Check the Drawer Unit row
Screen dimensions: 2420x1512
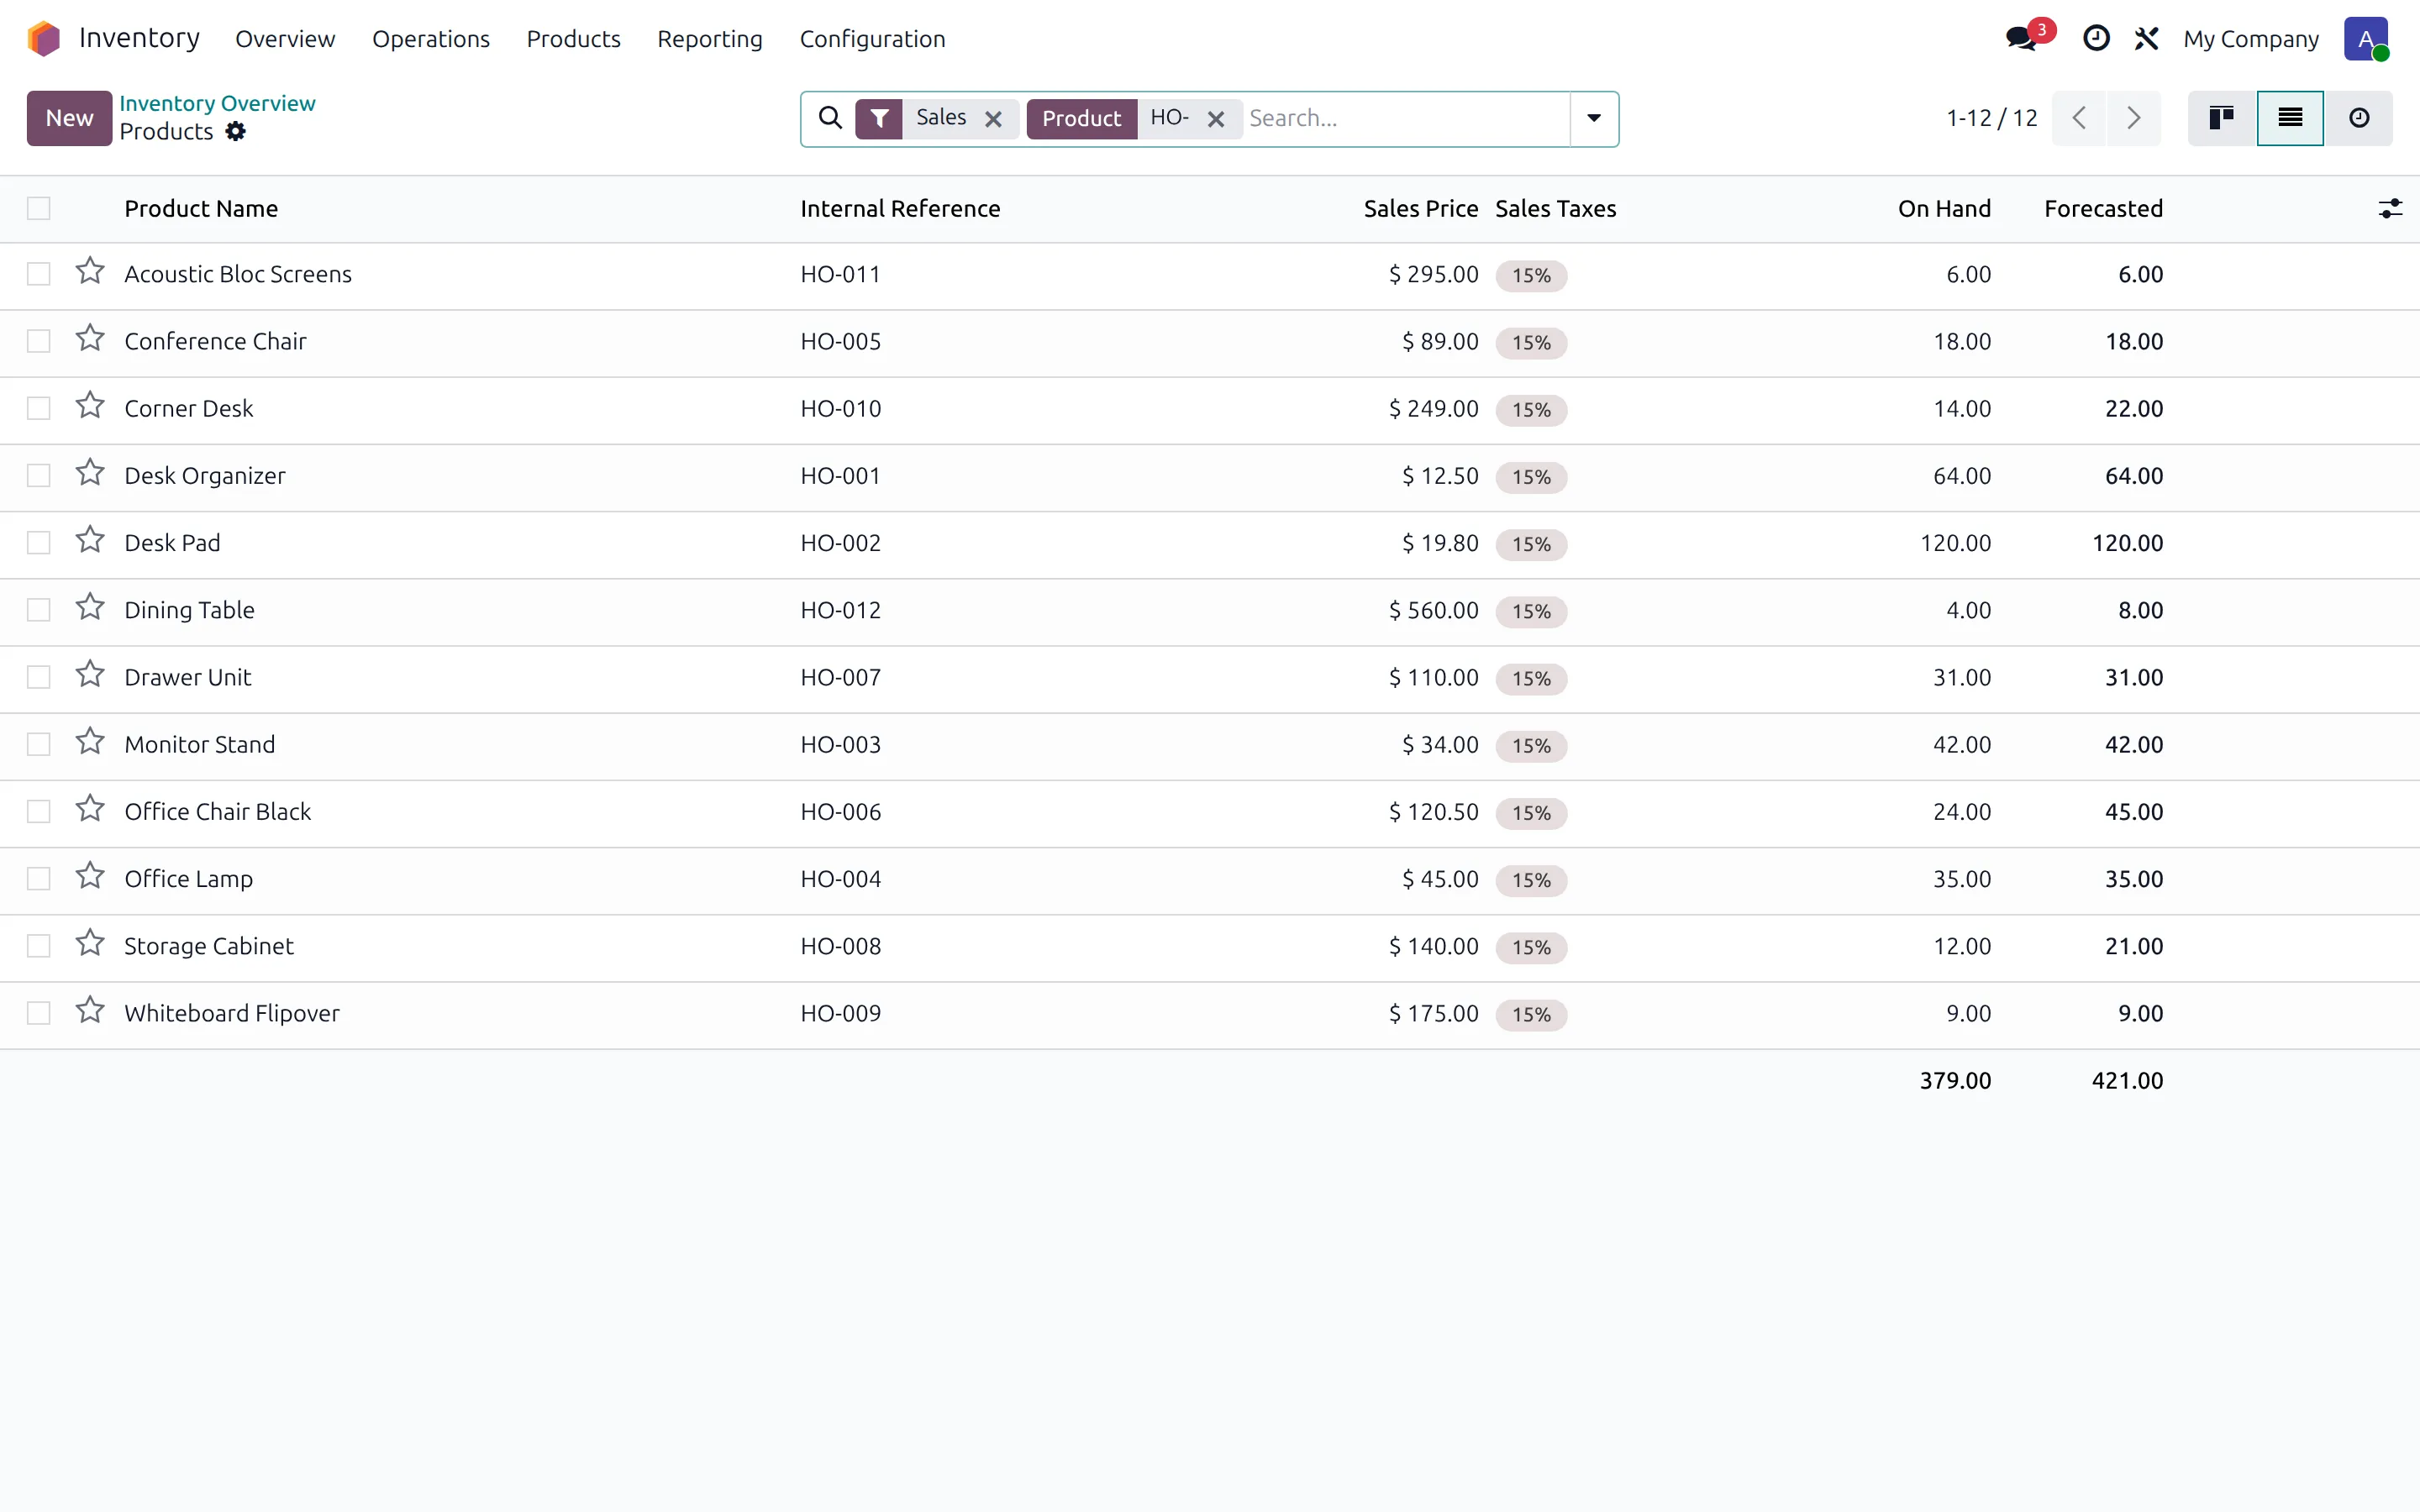39,677
